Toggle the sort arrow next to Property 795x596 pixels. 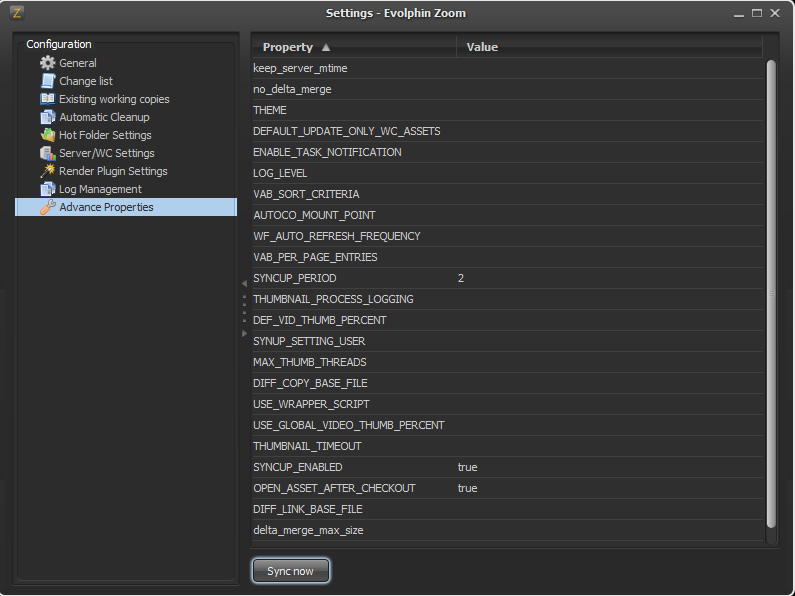coord(326,47)
